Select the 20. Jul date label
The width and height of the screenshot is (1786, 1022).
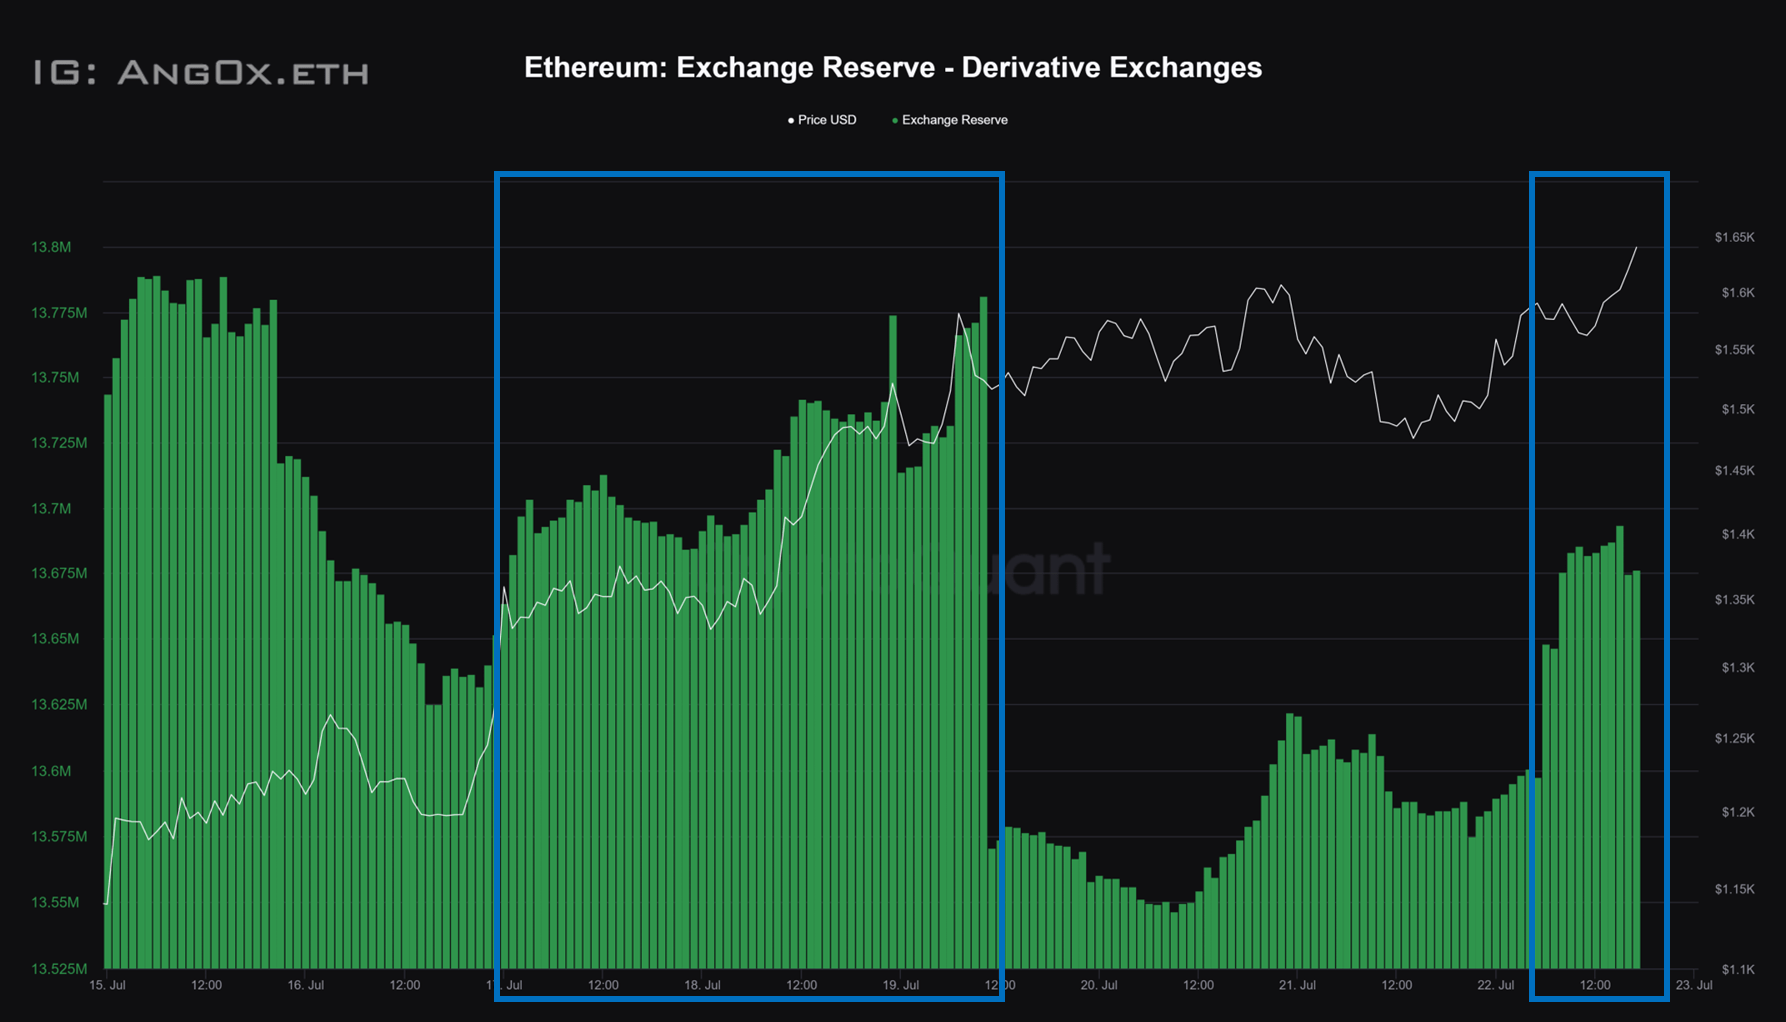tap(1099, 984)
